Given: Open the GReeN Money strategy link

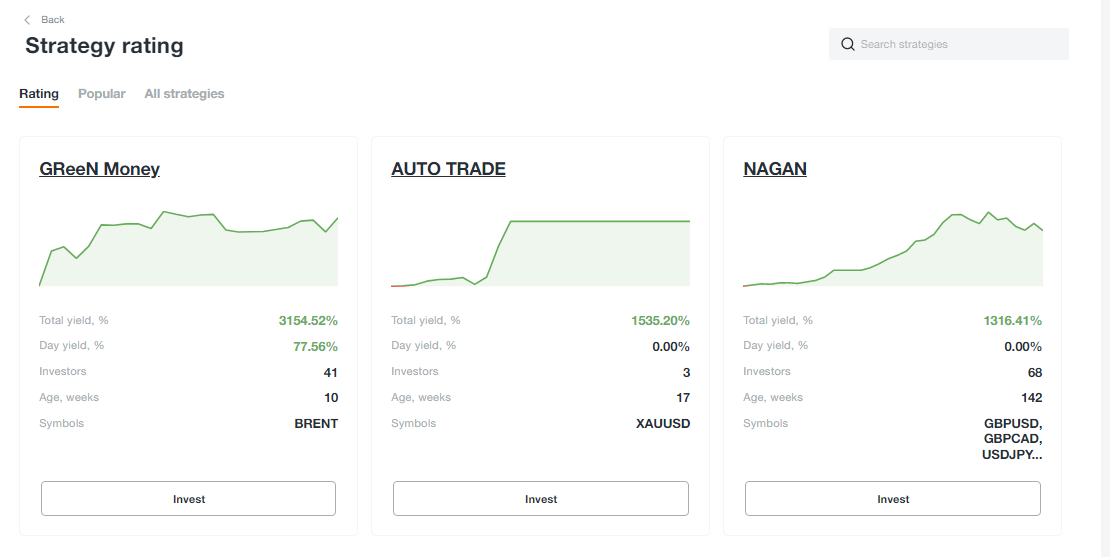Looking at the screenshot, I should (x=100, y=168).
